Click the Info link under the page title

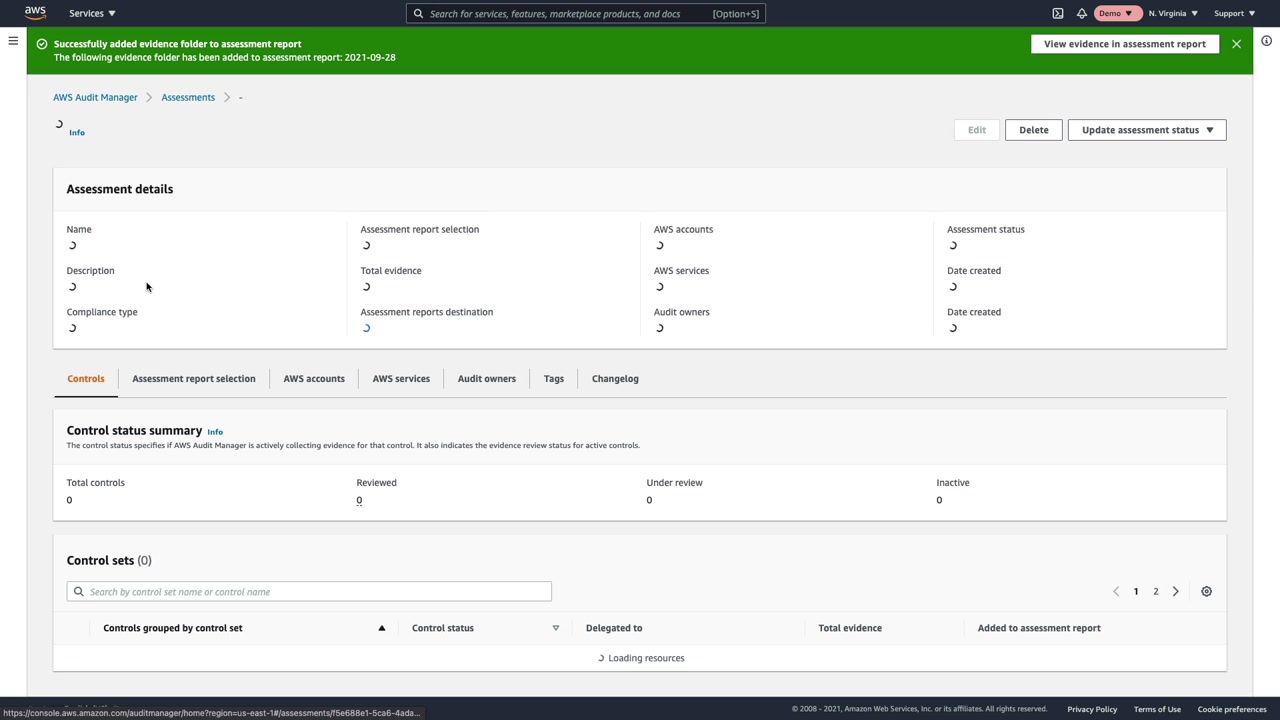(77, 133)
